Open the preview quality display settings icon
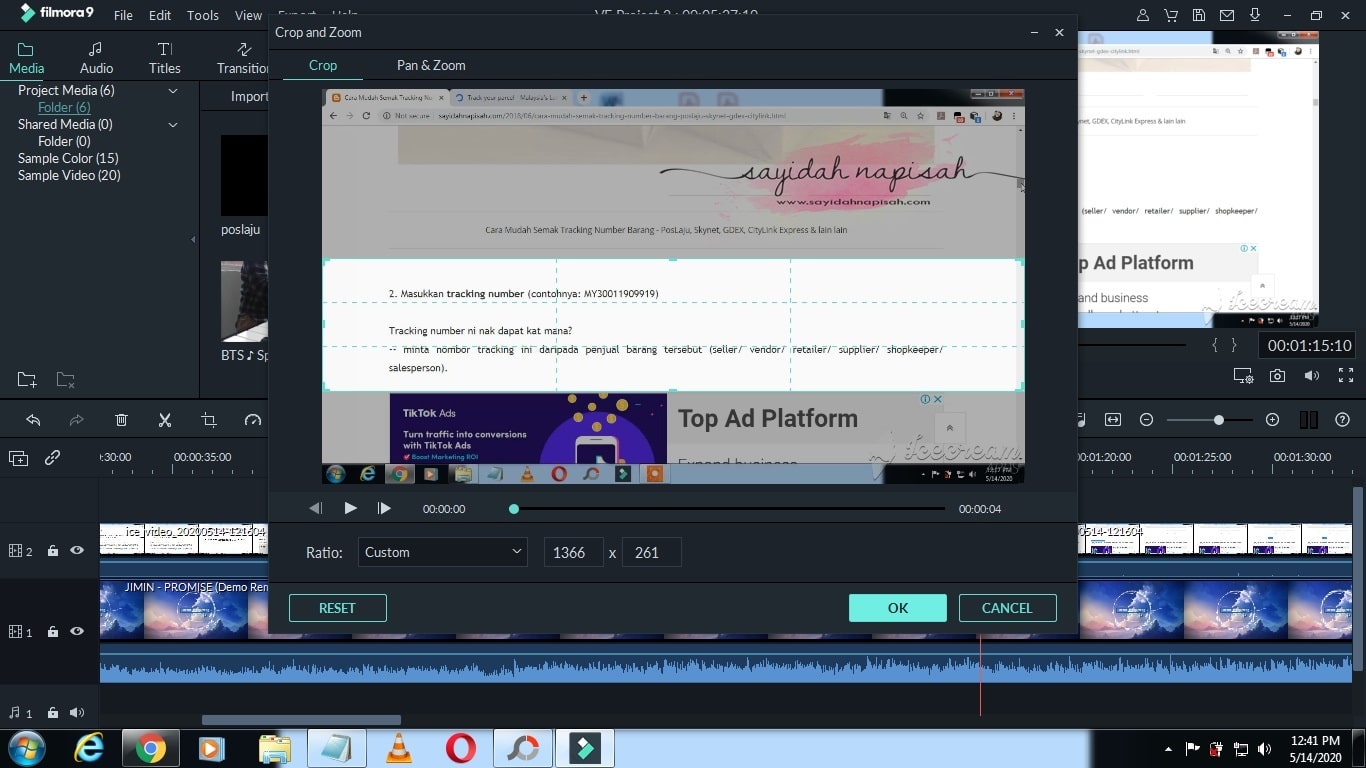 (x=1243, y=376)
